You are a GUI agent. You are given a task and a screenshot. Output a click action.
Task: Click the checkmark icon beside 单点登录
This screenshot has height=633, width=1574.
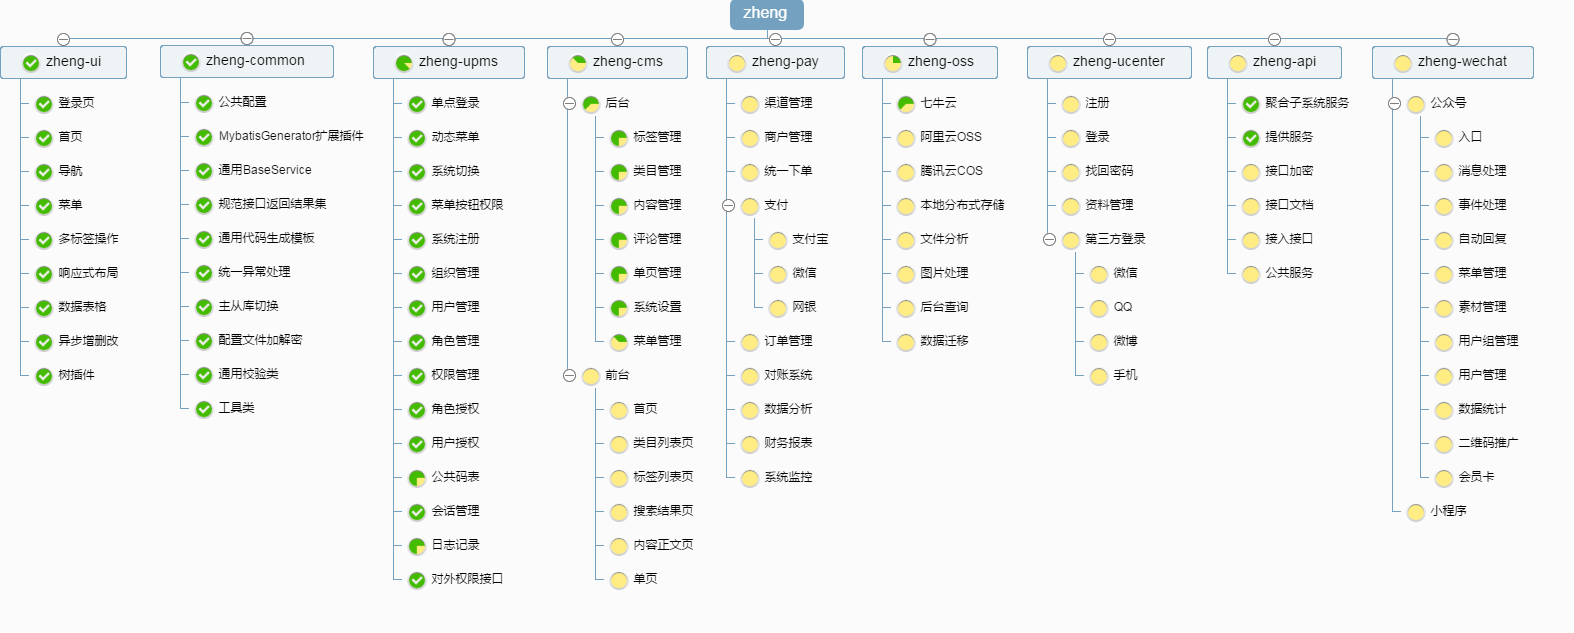(417, 104)
